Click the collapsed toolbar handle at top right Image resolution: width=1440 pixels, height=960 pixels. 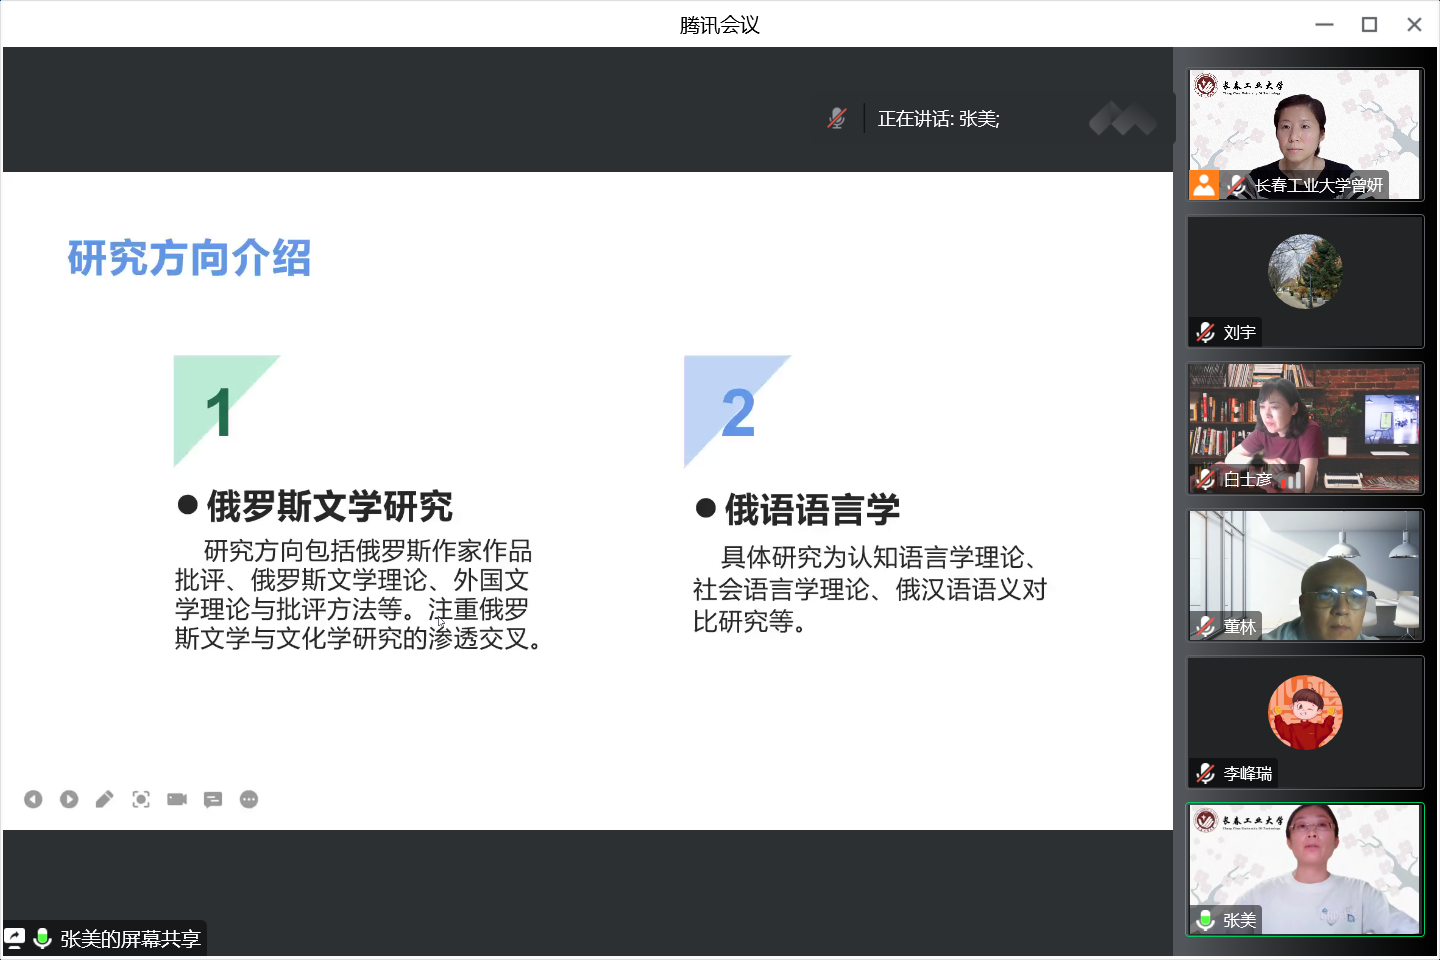pos(1122,119)
